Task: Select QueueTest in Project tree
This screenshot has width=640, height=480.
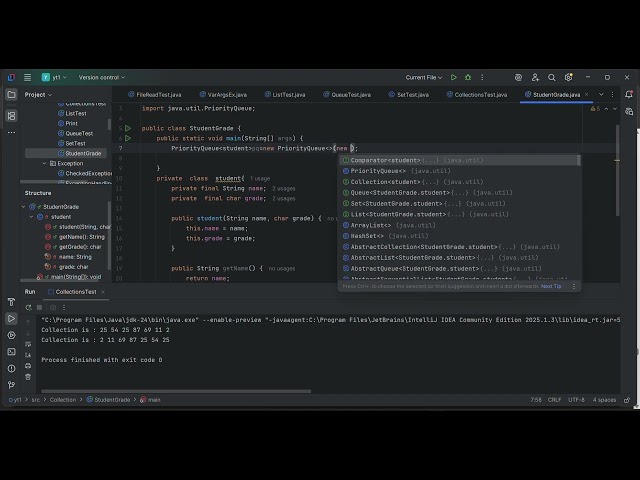Action: (x=79, y=133)
